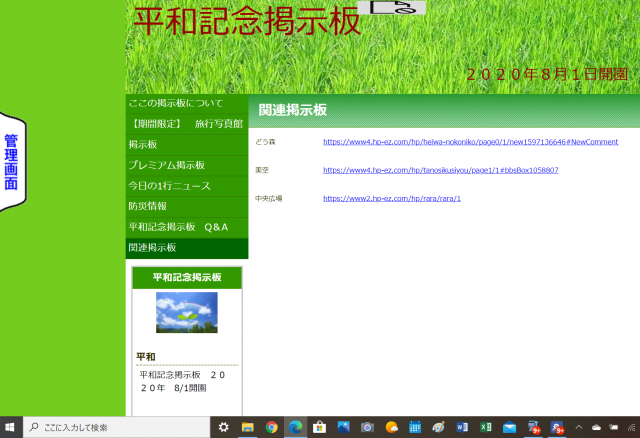Click the 平和記念掲示板 site title
The height and width of the screenshot is (438, 640).
tap(247, 21)
